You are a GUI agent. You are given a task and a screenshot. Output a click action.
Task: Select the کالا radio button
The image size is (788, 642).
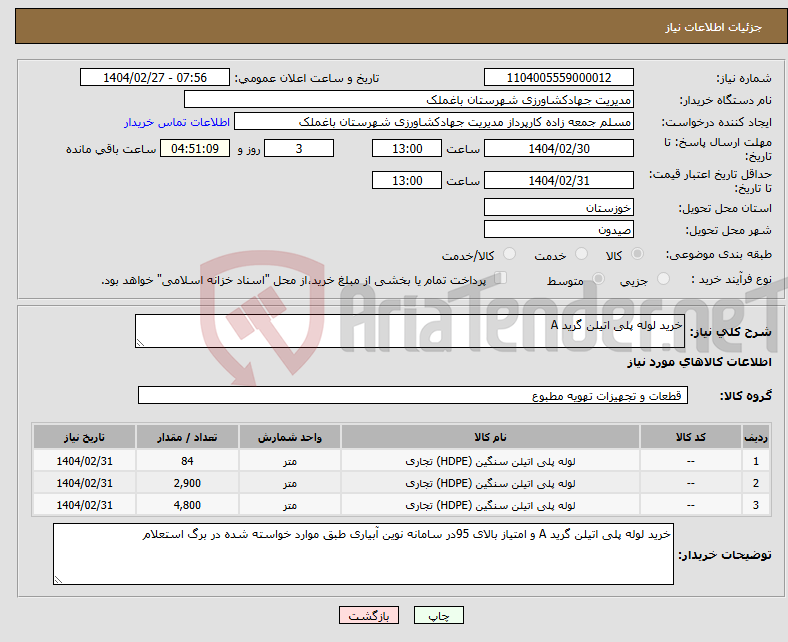(637, 254)
